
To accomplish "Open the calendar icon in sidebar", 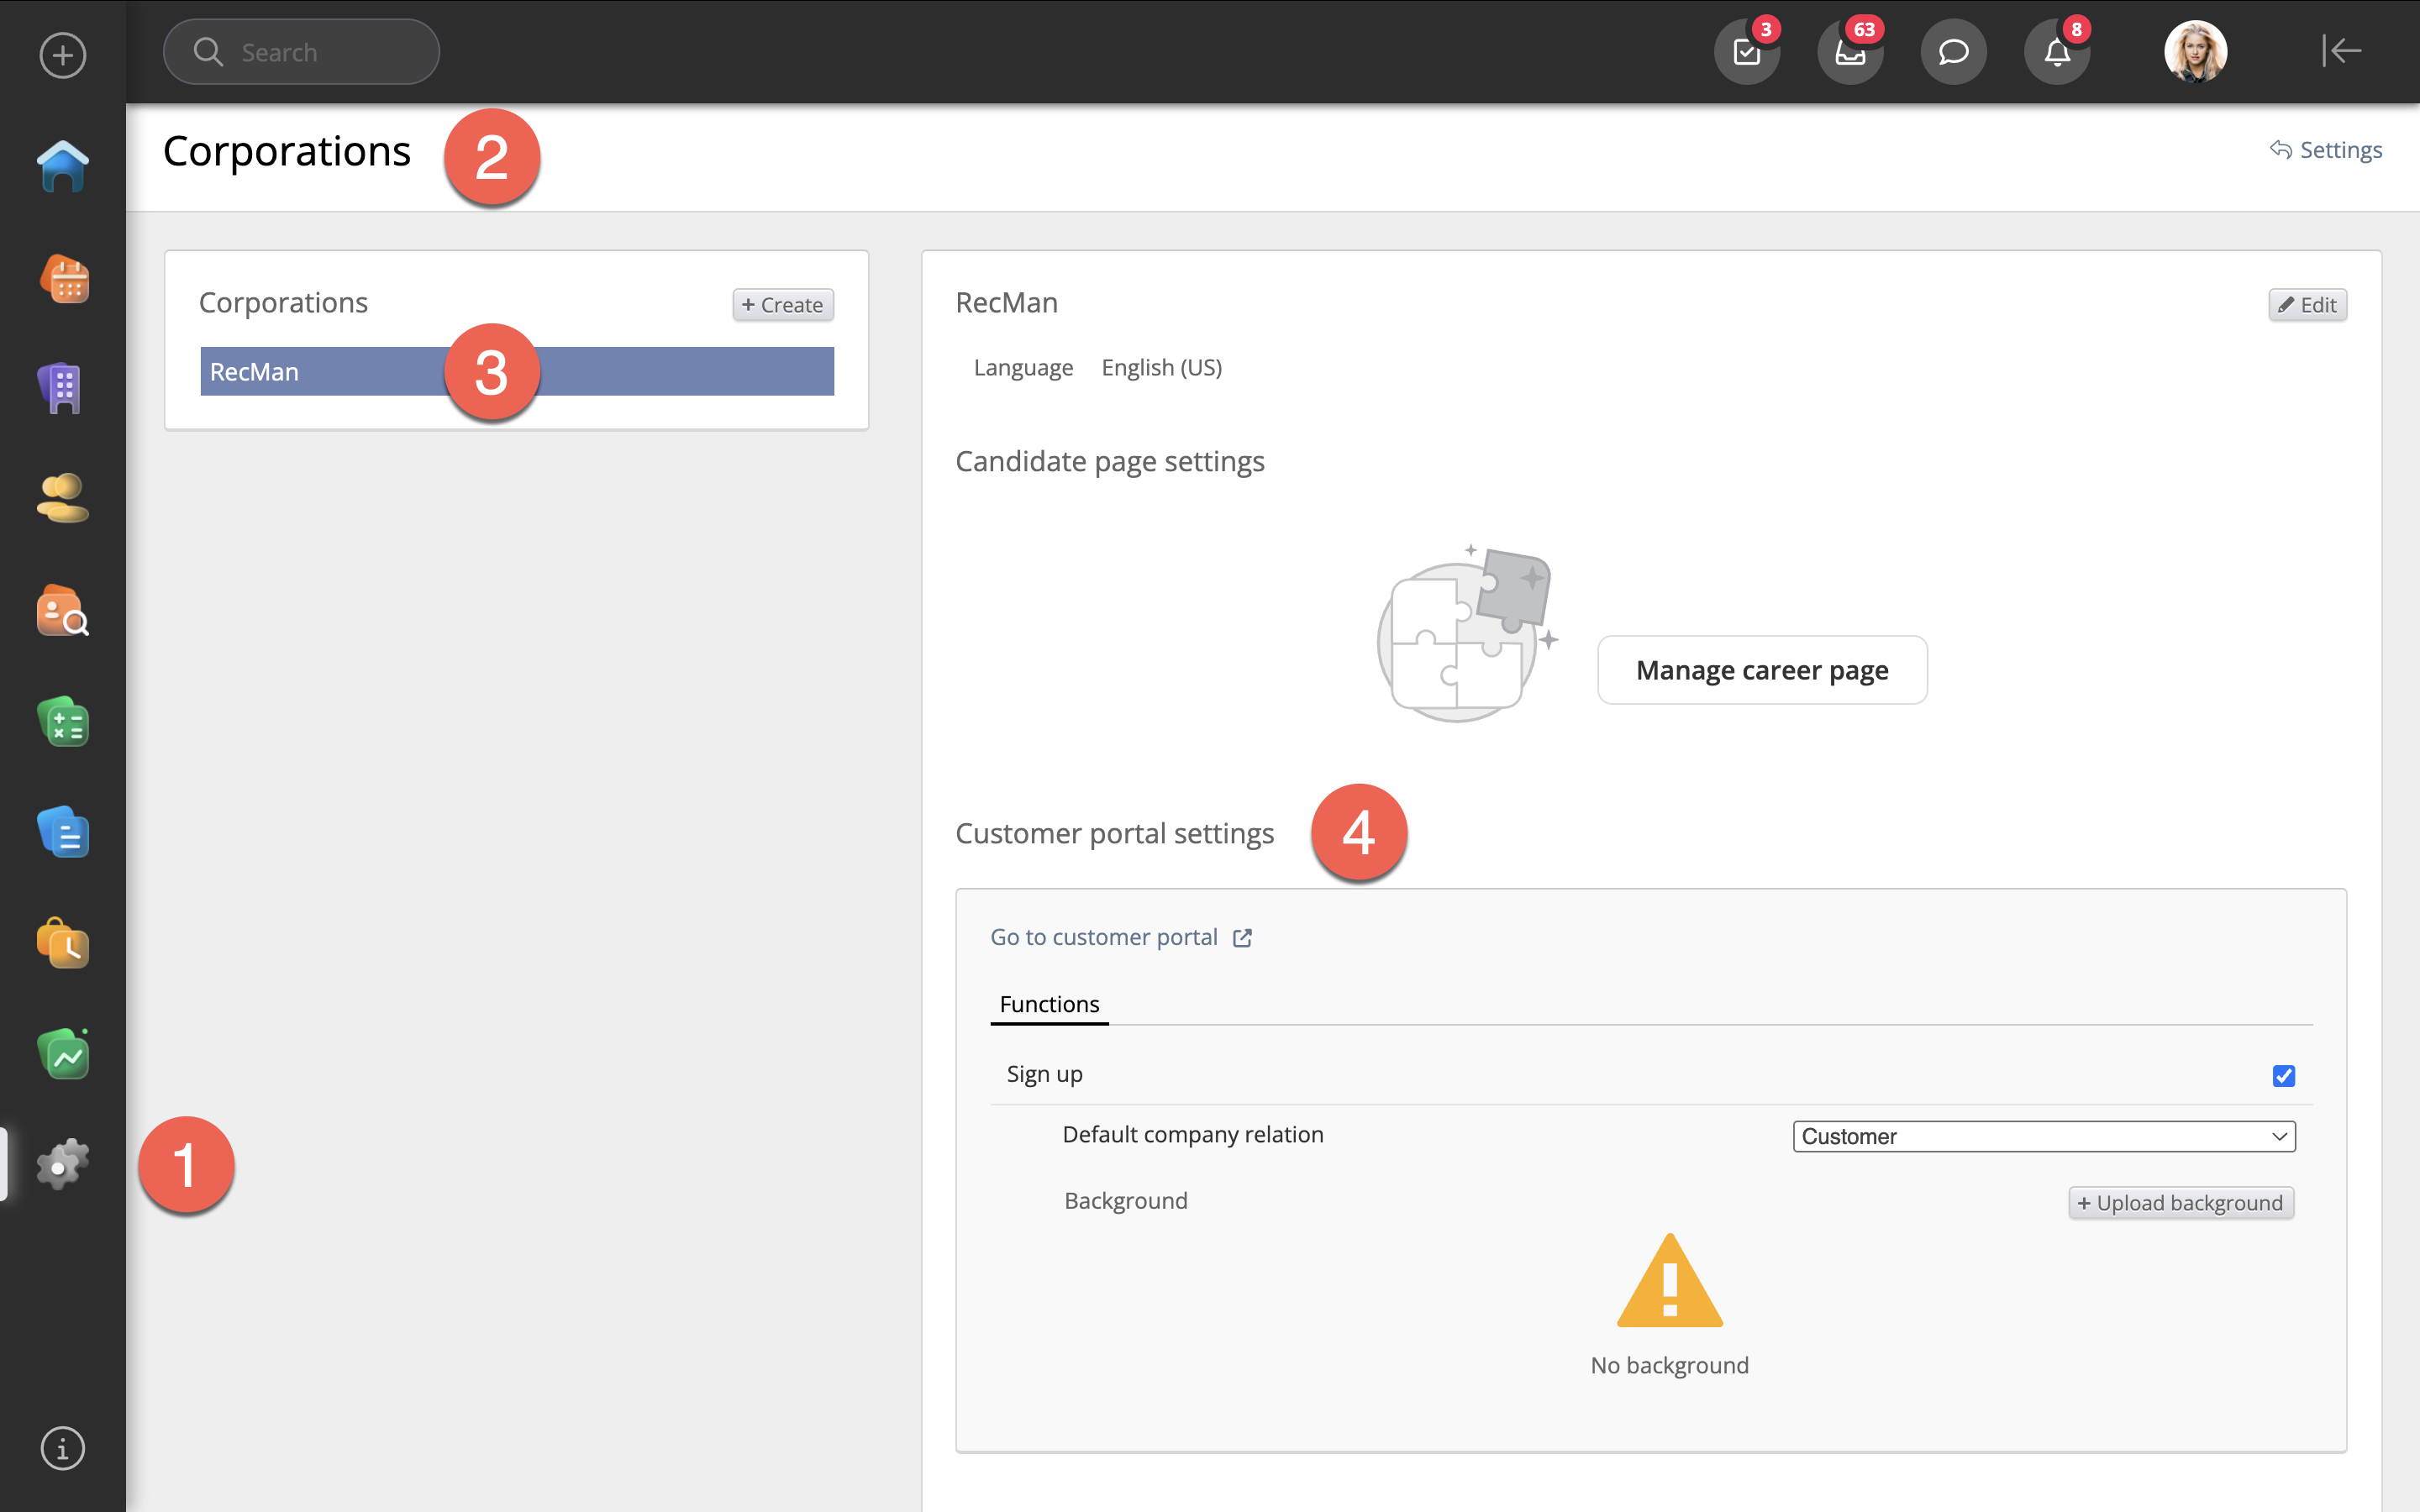I will point(62,279).
